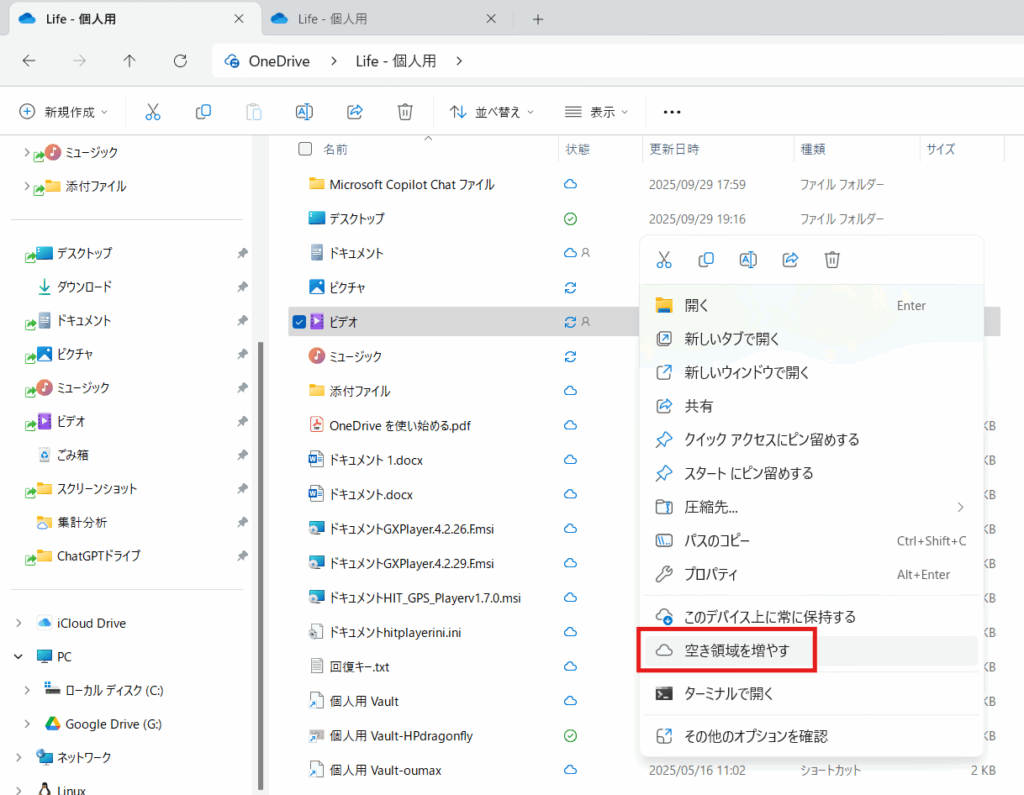Click the share icon in the main toolbar
The width and height of the screenshot is (1024, 795).
click(x=354, y=112)
